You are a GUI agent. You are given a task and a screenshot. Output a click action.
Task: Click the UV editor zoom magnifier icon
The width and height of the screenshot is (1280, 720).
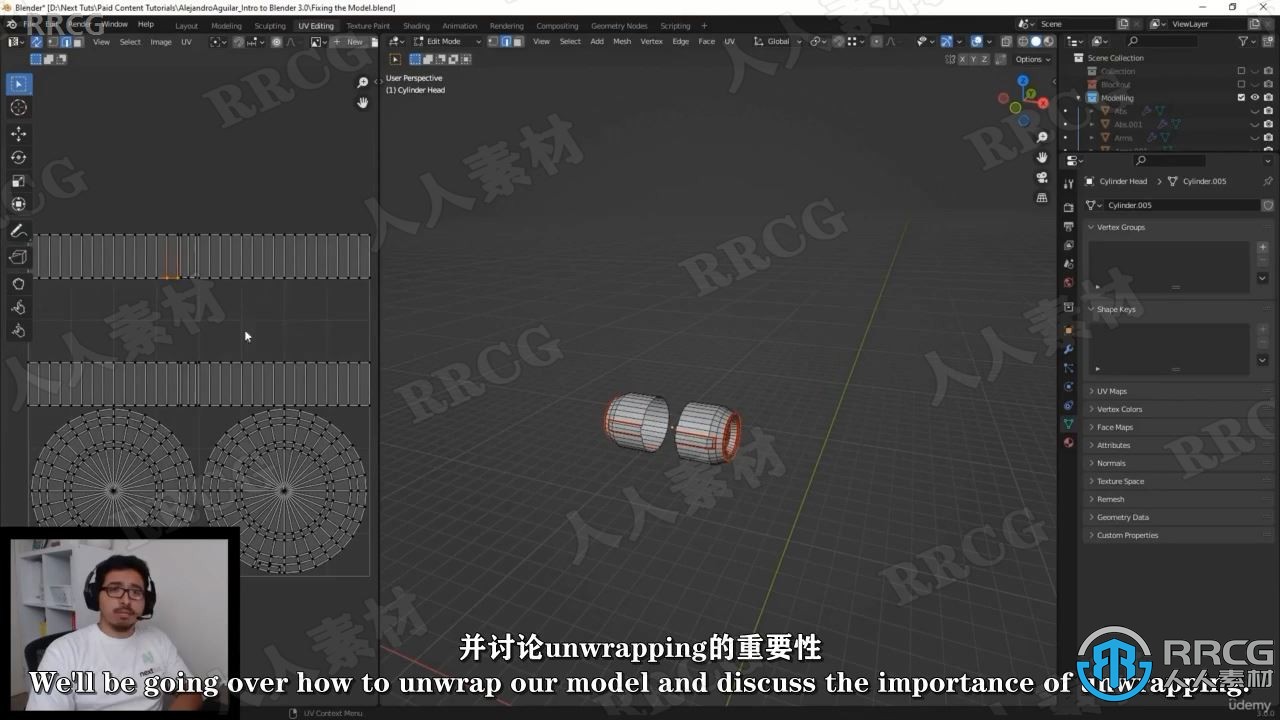pyautogui.click(x=363, y=83)
